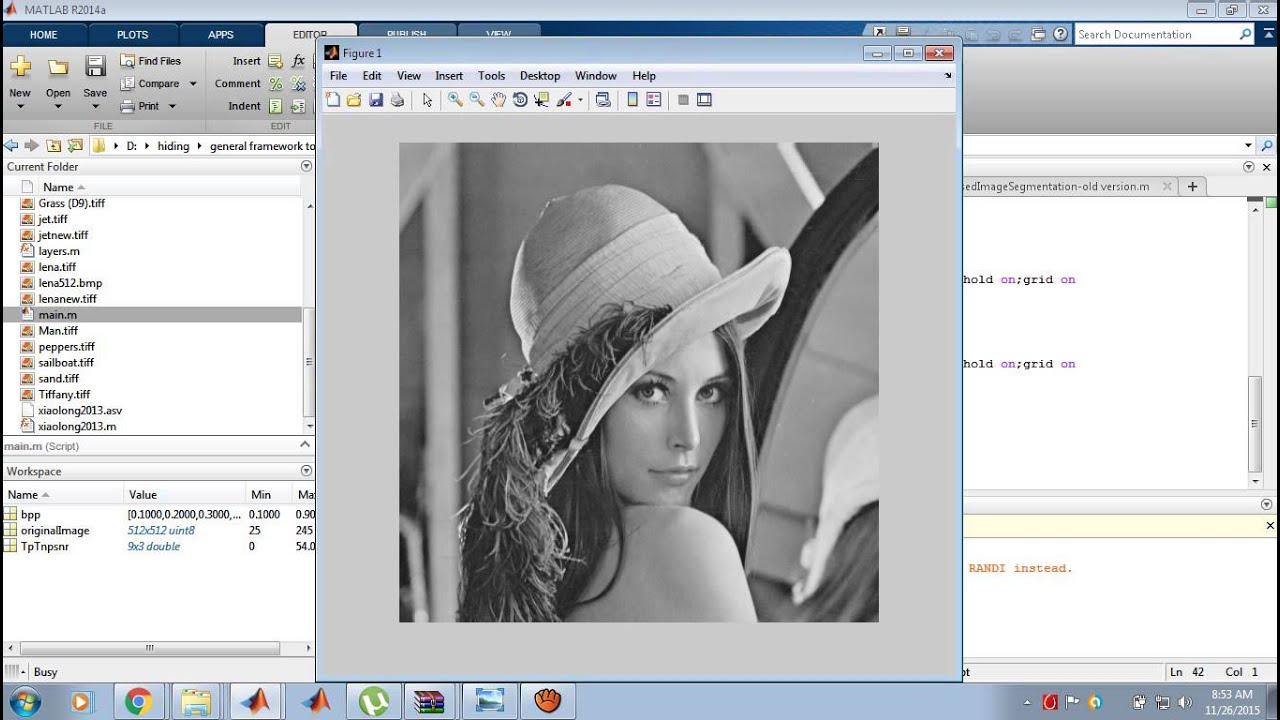This screenshot has width=1280, height=720.
Task: Select lena512.bmp in Current Folder
Action: click(x=70, y=283)
